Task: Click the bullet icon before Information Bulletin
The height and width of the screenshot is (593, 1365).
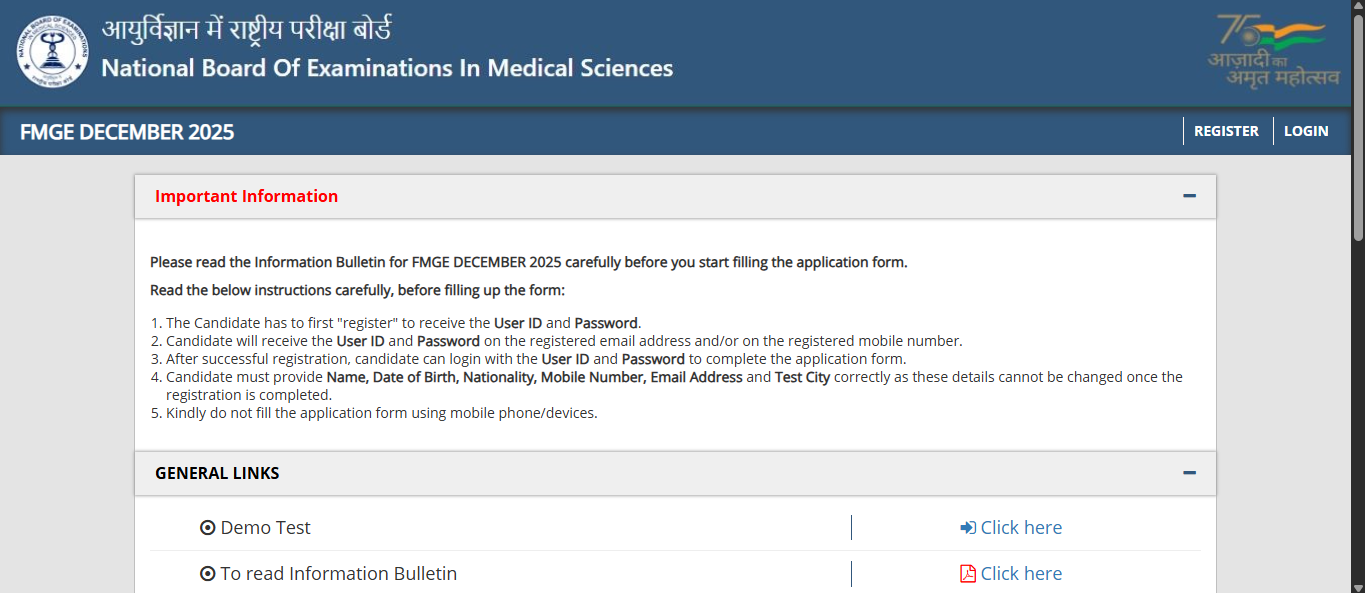Action: 208,574
